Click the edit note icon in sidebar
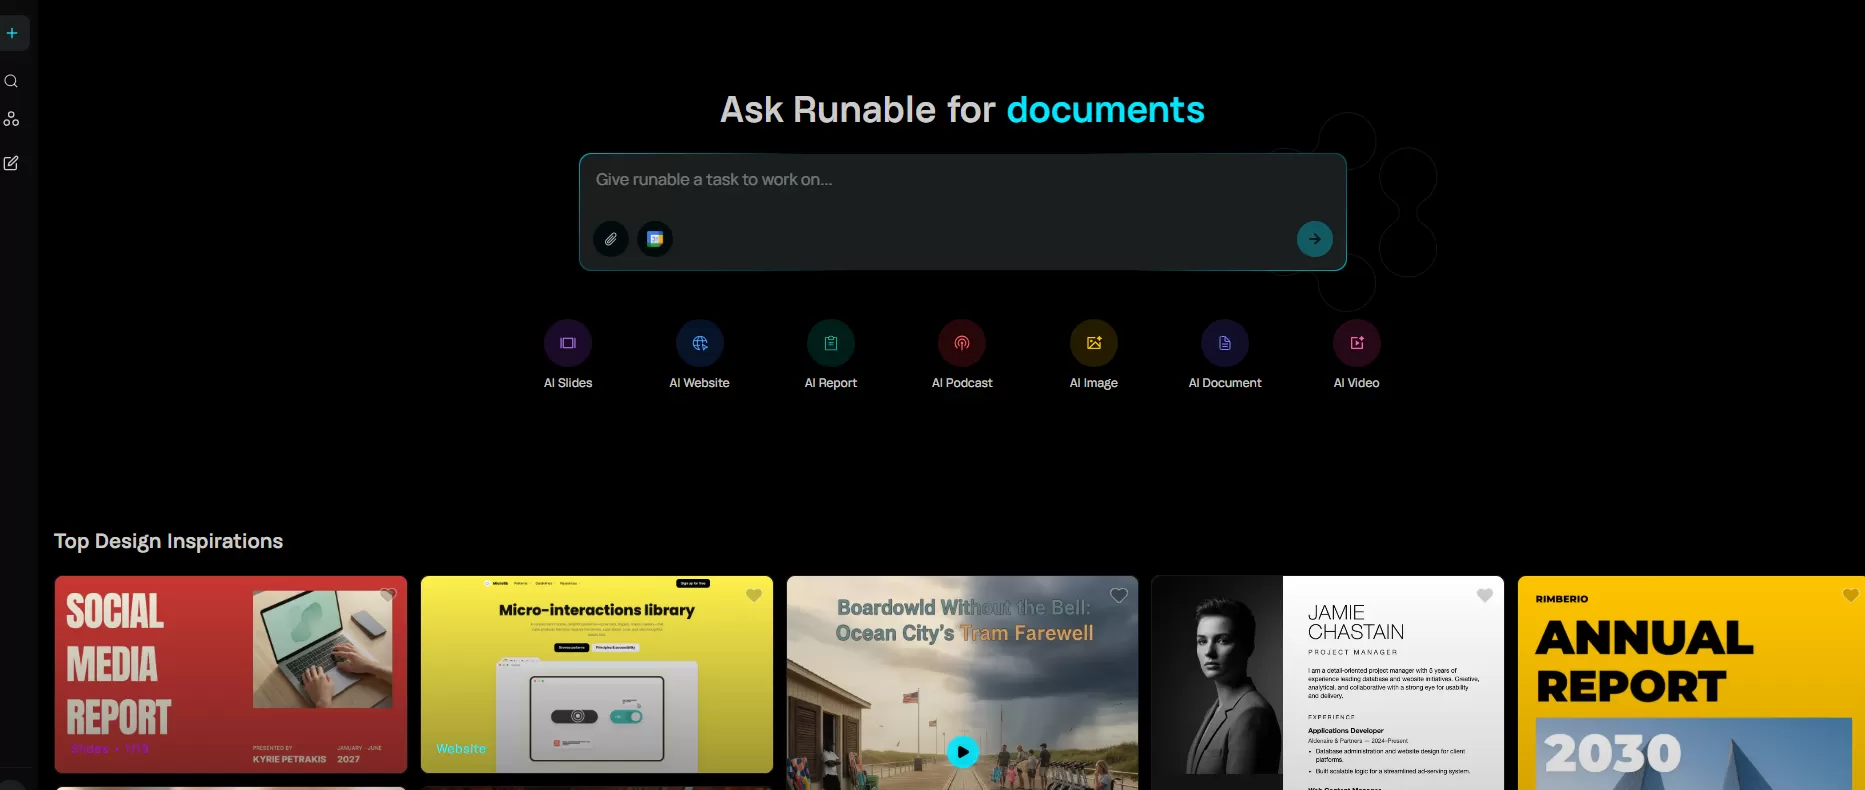 pyautogui.click(x=11, y=163)
